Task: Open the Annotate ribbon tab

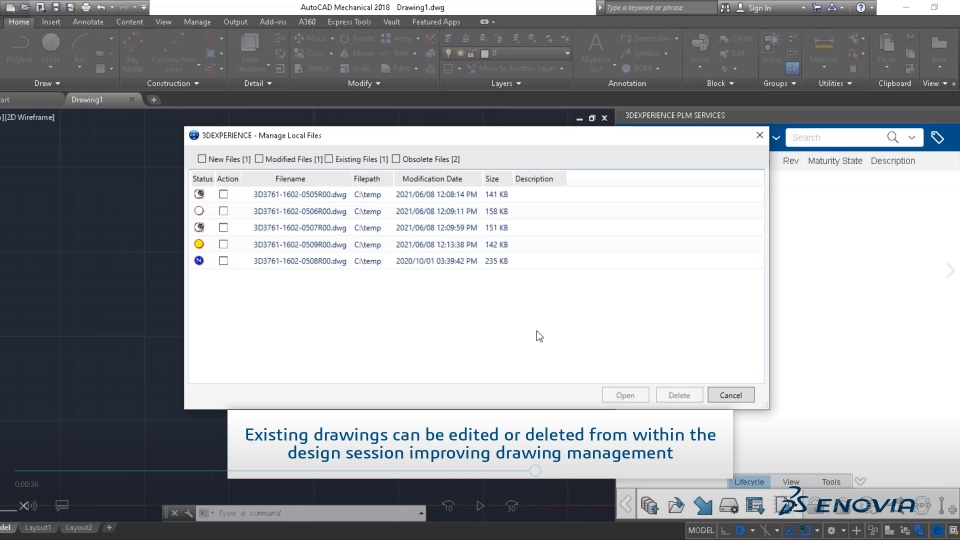Action: coord(88,22)
